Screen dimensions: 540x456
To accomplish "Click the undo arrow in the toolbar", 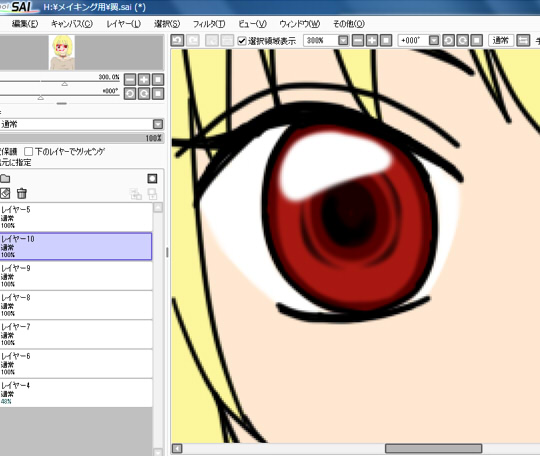I will tap(177, 41).
